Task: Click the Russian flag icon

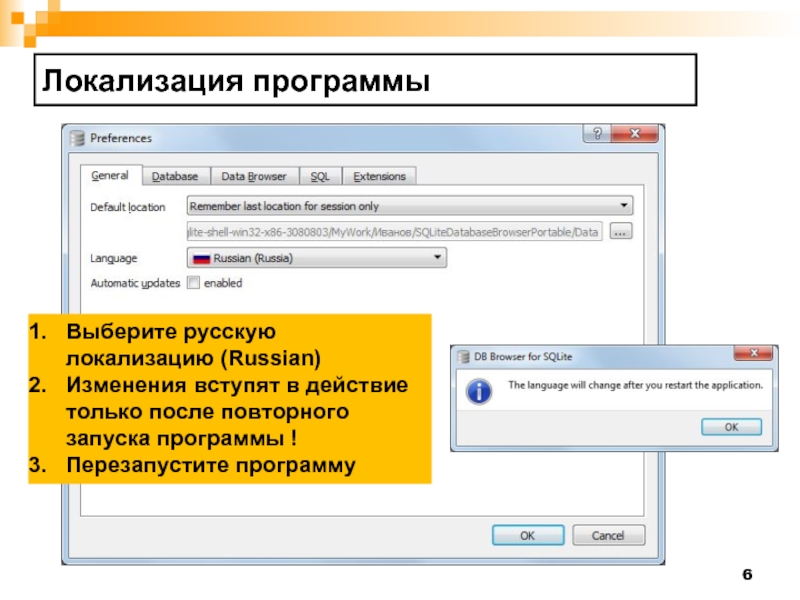Action: [x=202, y=259]
